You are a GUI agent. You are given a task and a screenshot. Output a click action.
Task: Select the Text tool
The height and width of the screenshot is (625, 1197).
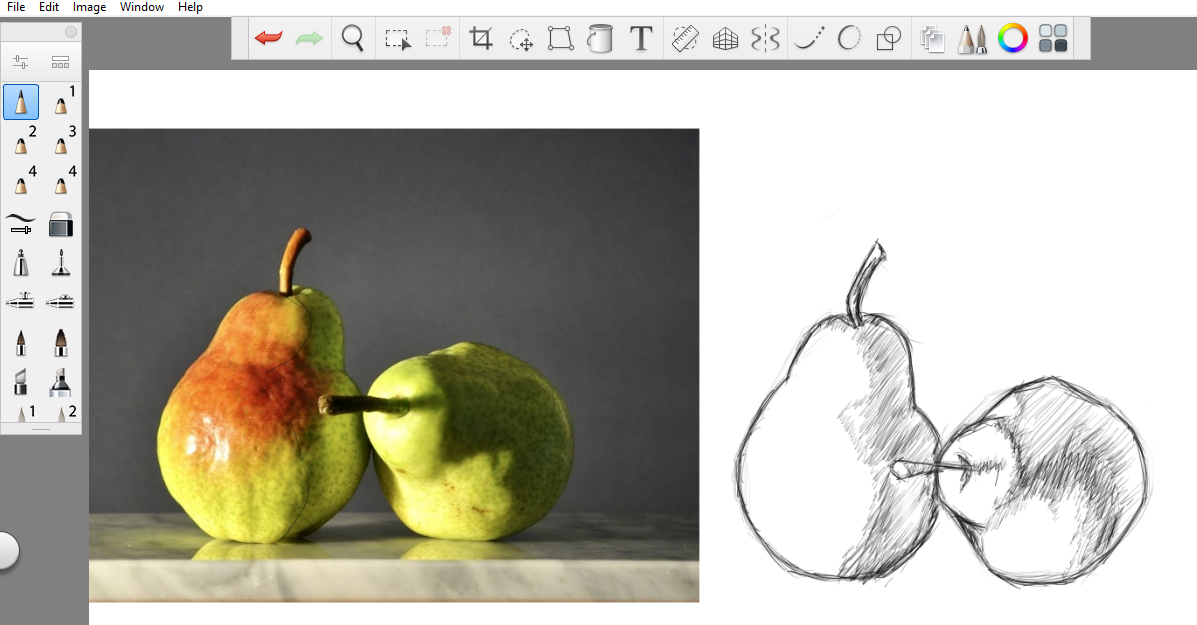click(641, 37)
